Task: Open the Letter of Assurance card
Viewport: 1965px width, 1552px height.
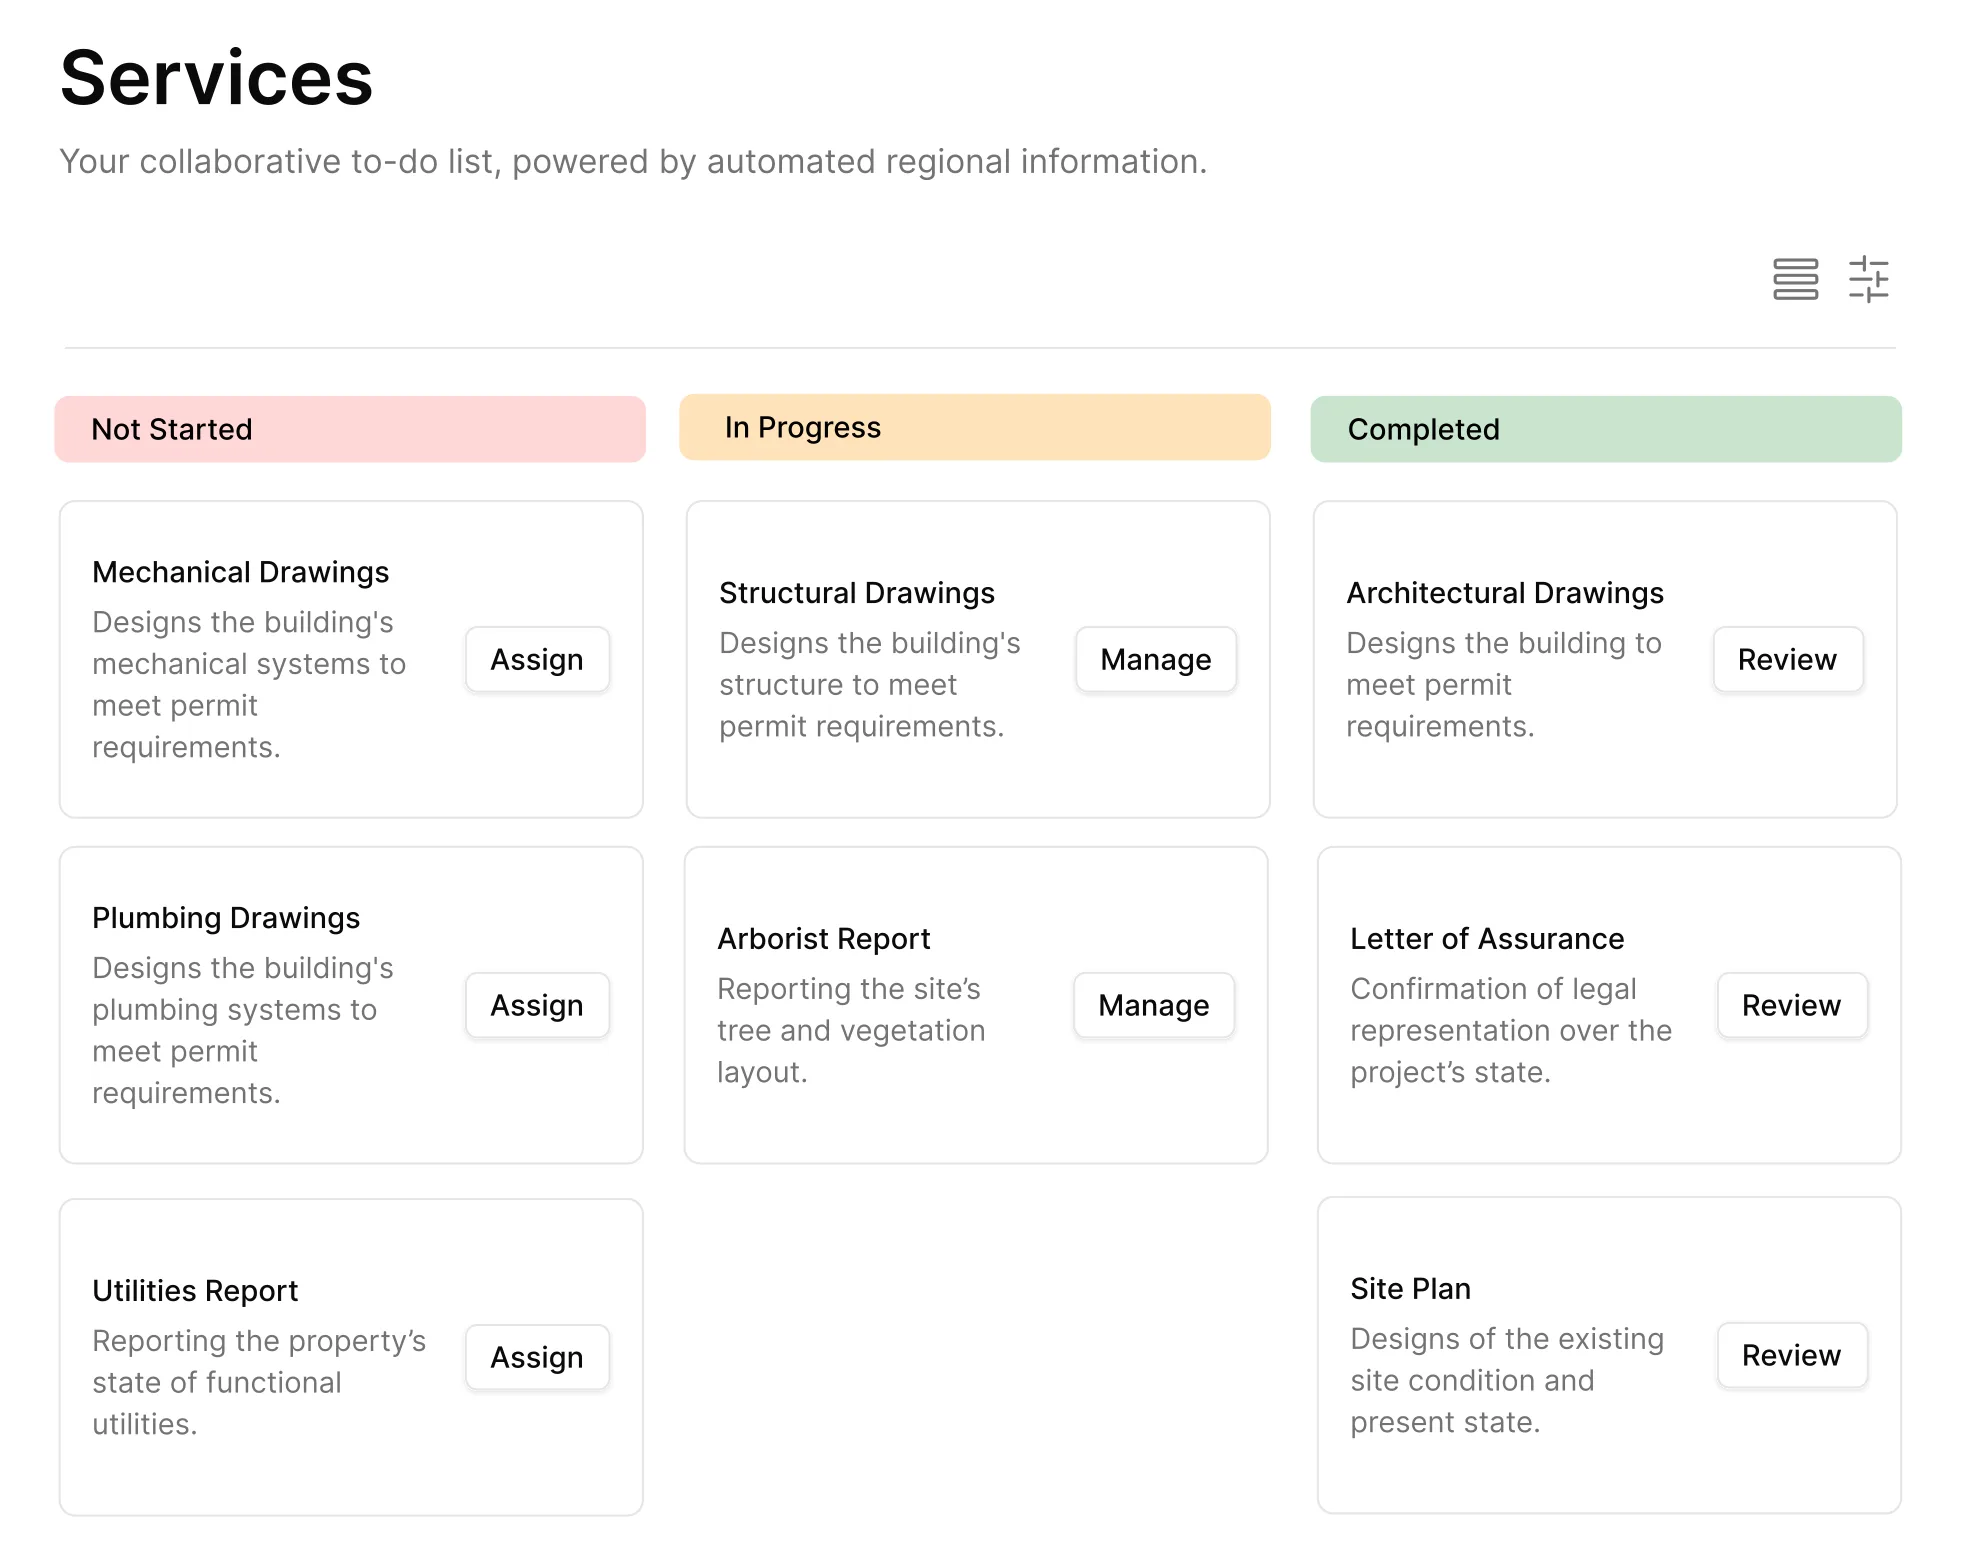Action: tap(1486, 938)
